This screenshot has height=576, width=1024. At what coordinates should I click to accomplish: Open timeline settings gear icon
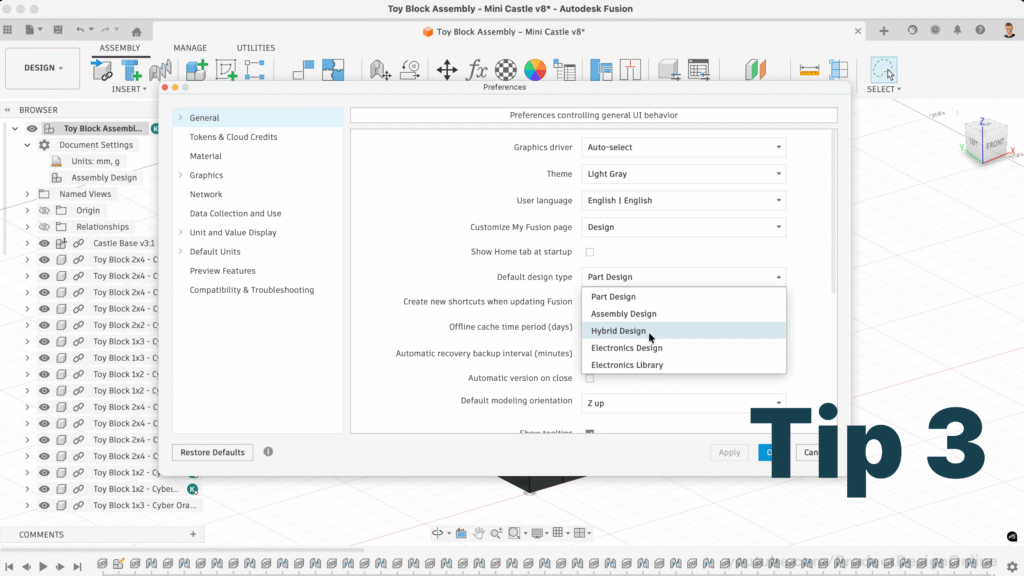pos(1011,565)
